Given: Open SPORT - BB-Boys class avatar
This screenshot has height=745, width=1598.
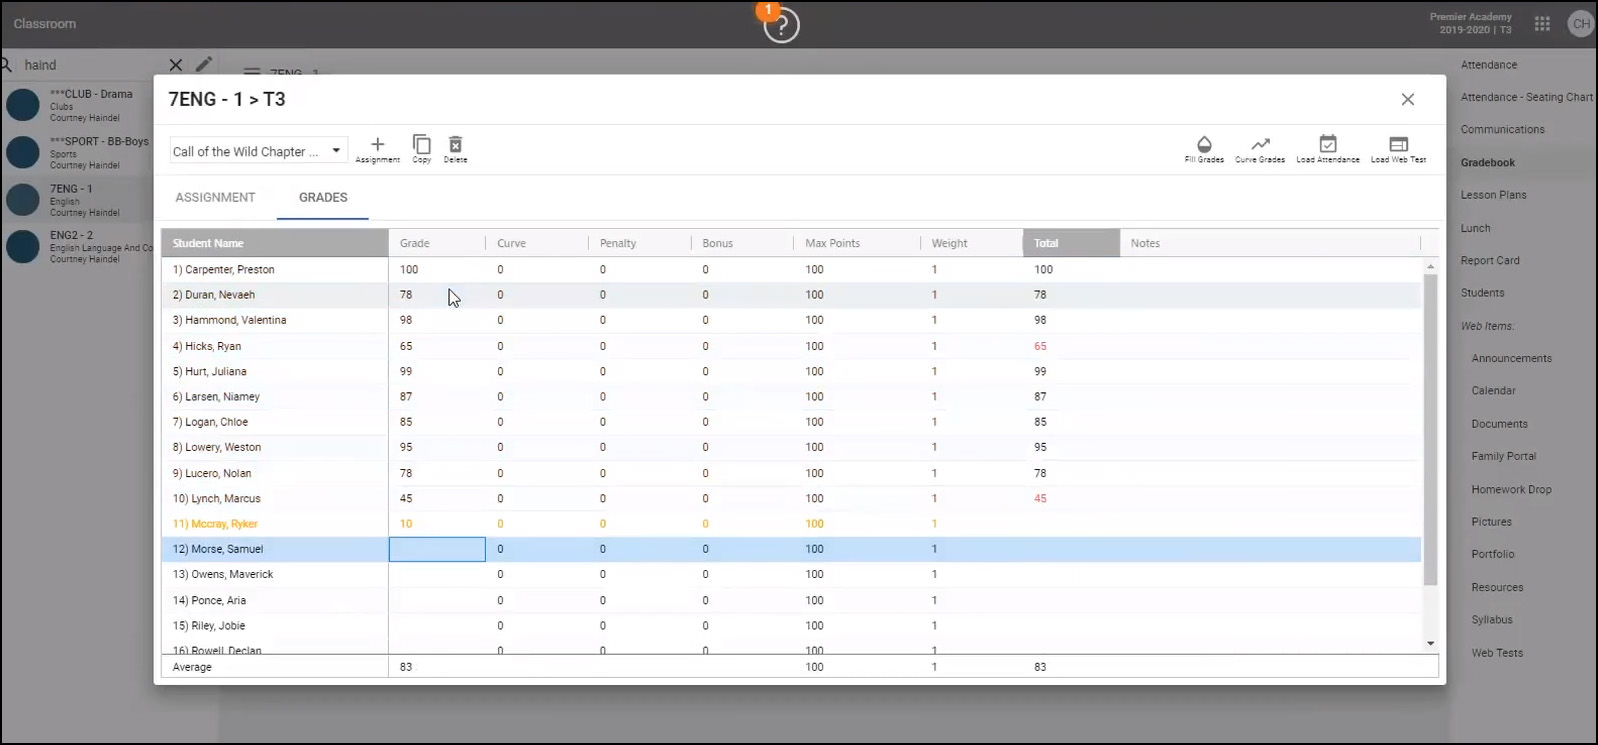Looking at the screenshot, I should [x=23, y=152].
